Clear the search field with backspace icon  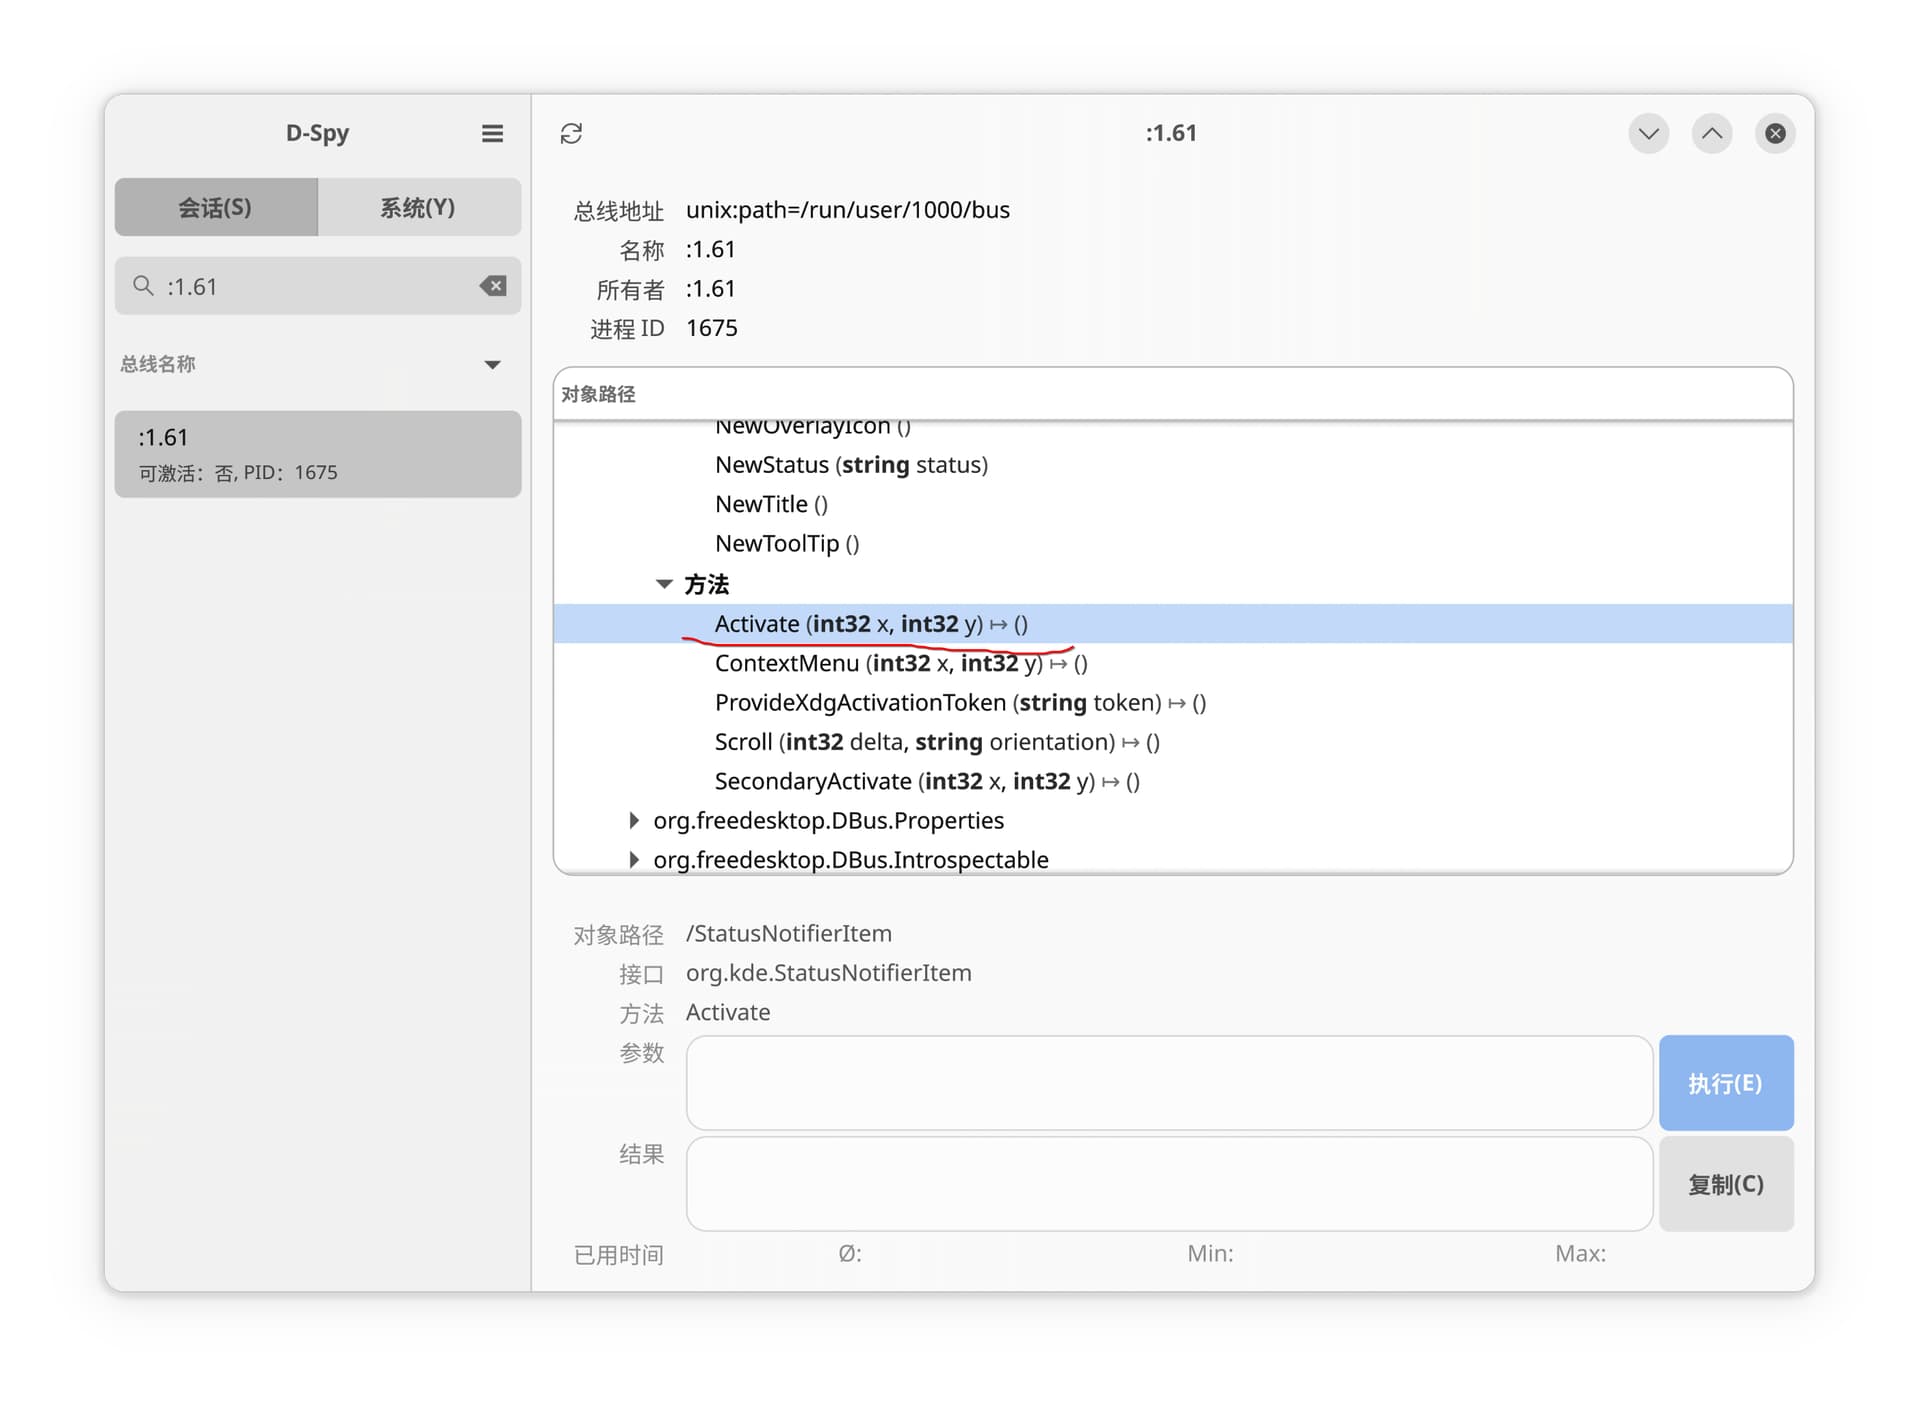tap(492, 286)
